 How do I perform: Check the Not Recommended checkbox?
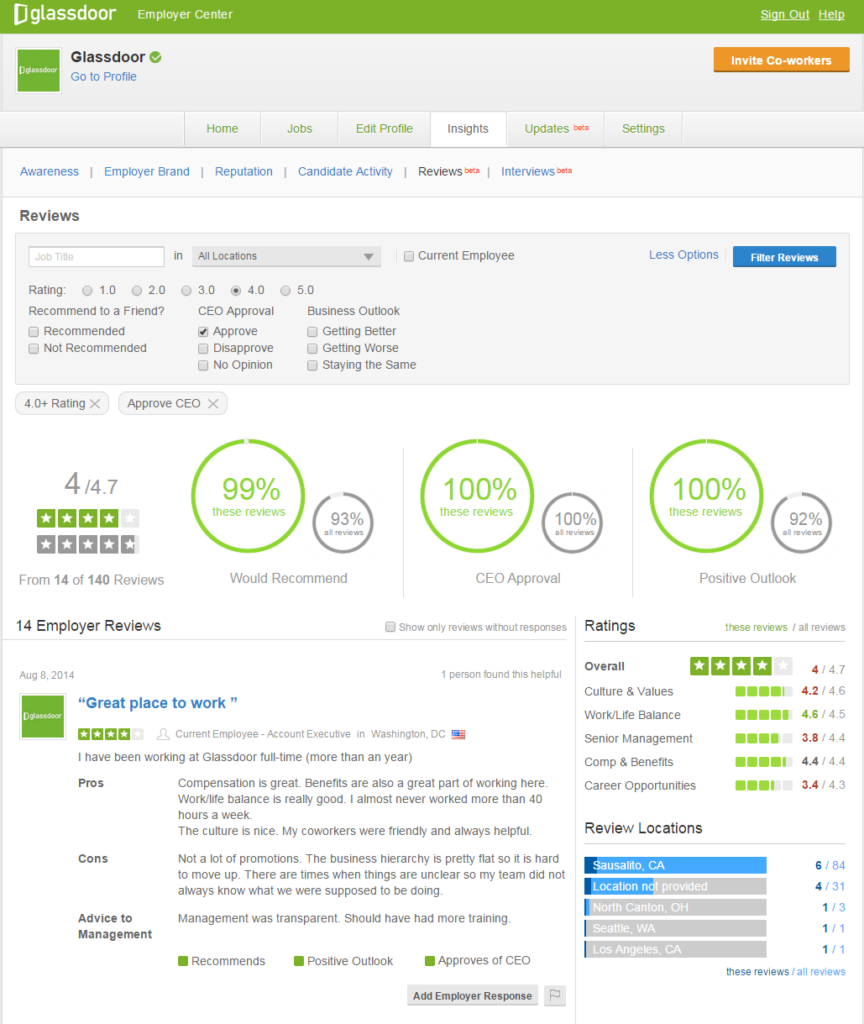(x=34, y=349)
